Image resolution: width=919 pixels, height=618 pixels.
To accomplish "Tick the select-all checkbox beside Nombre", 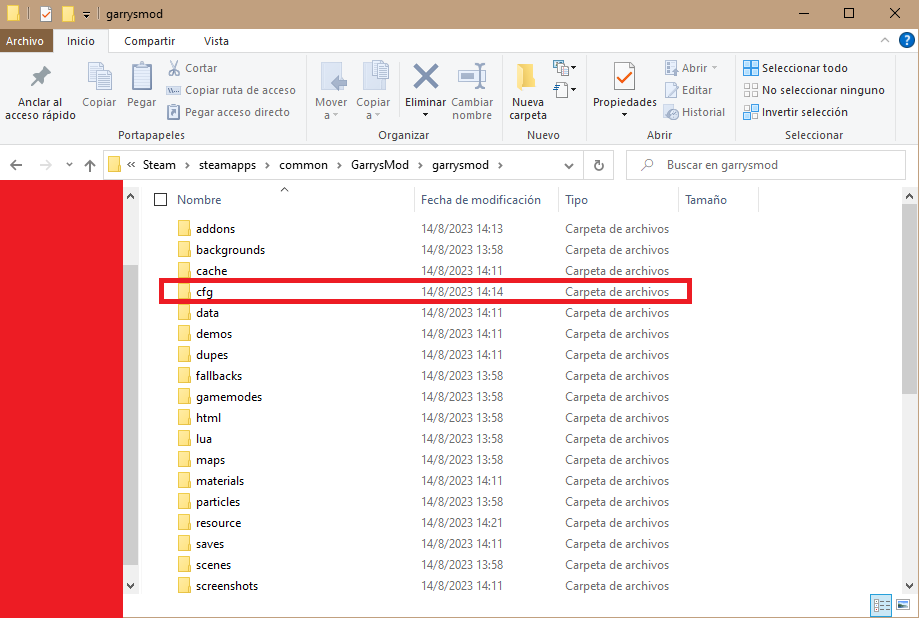I will pyautogui.click(x=161, y=200).
